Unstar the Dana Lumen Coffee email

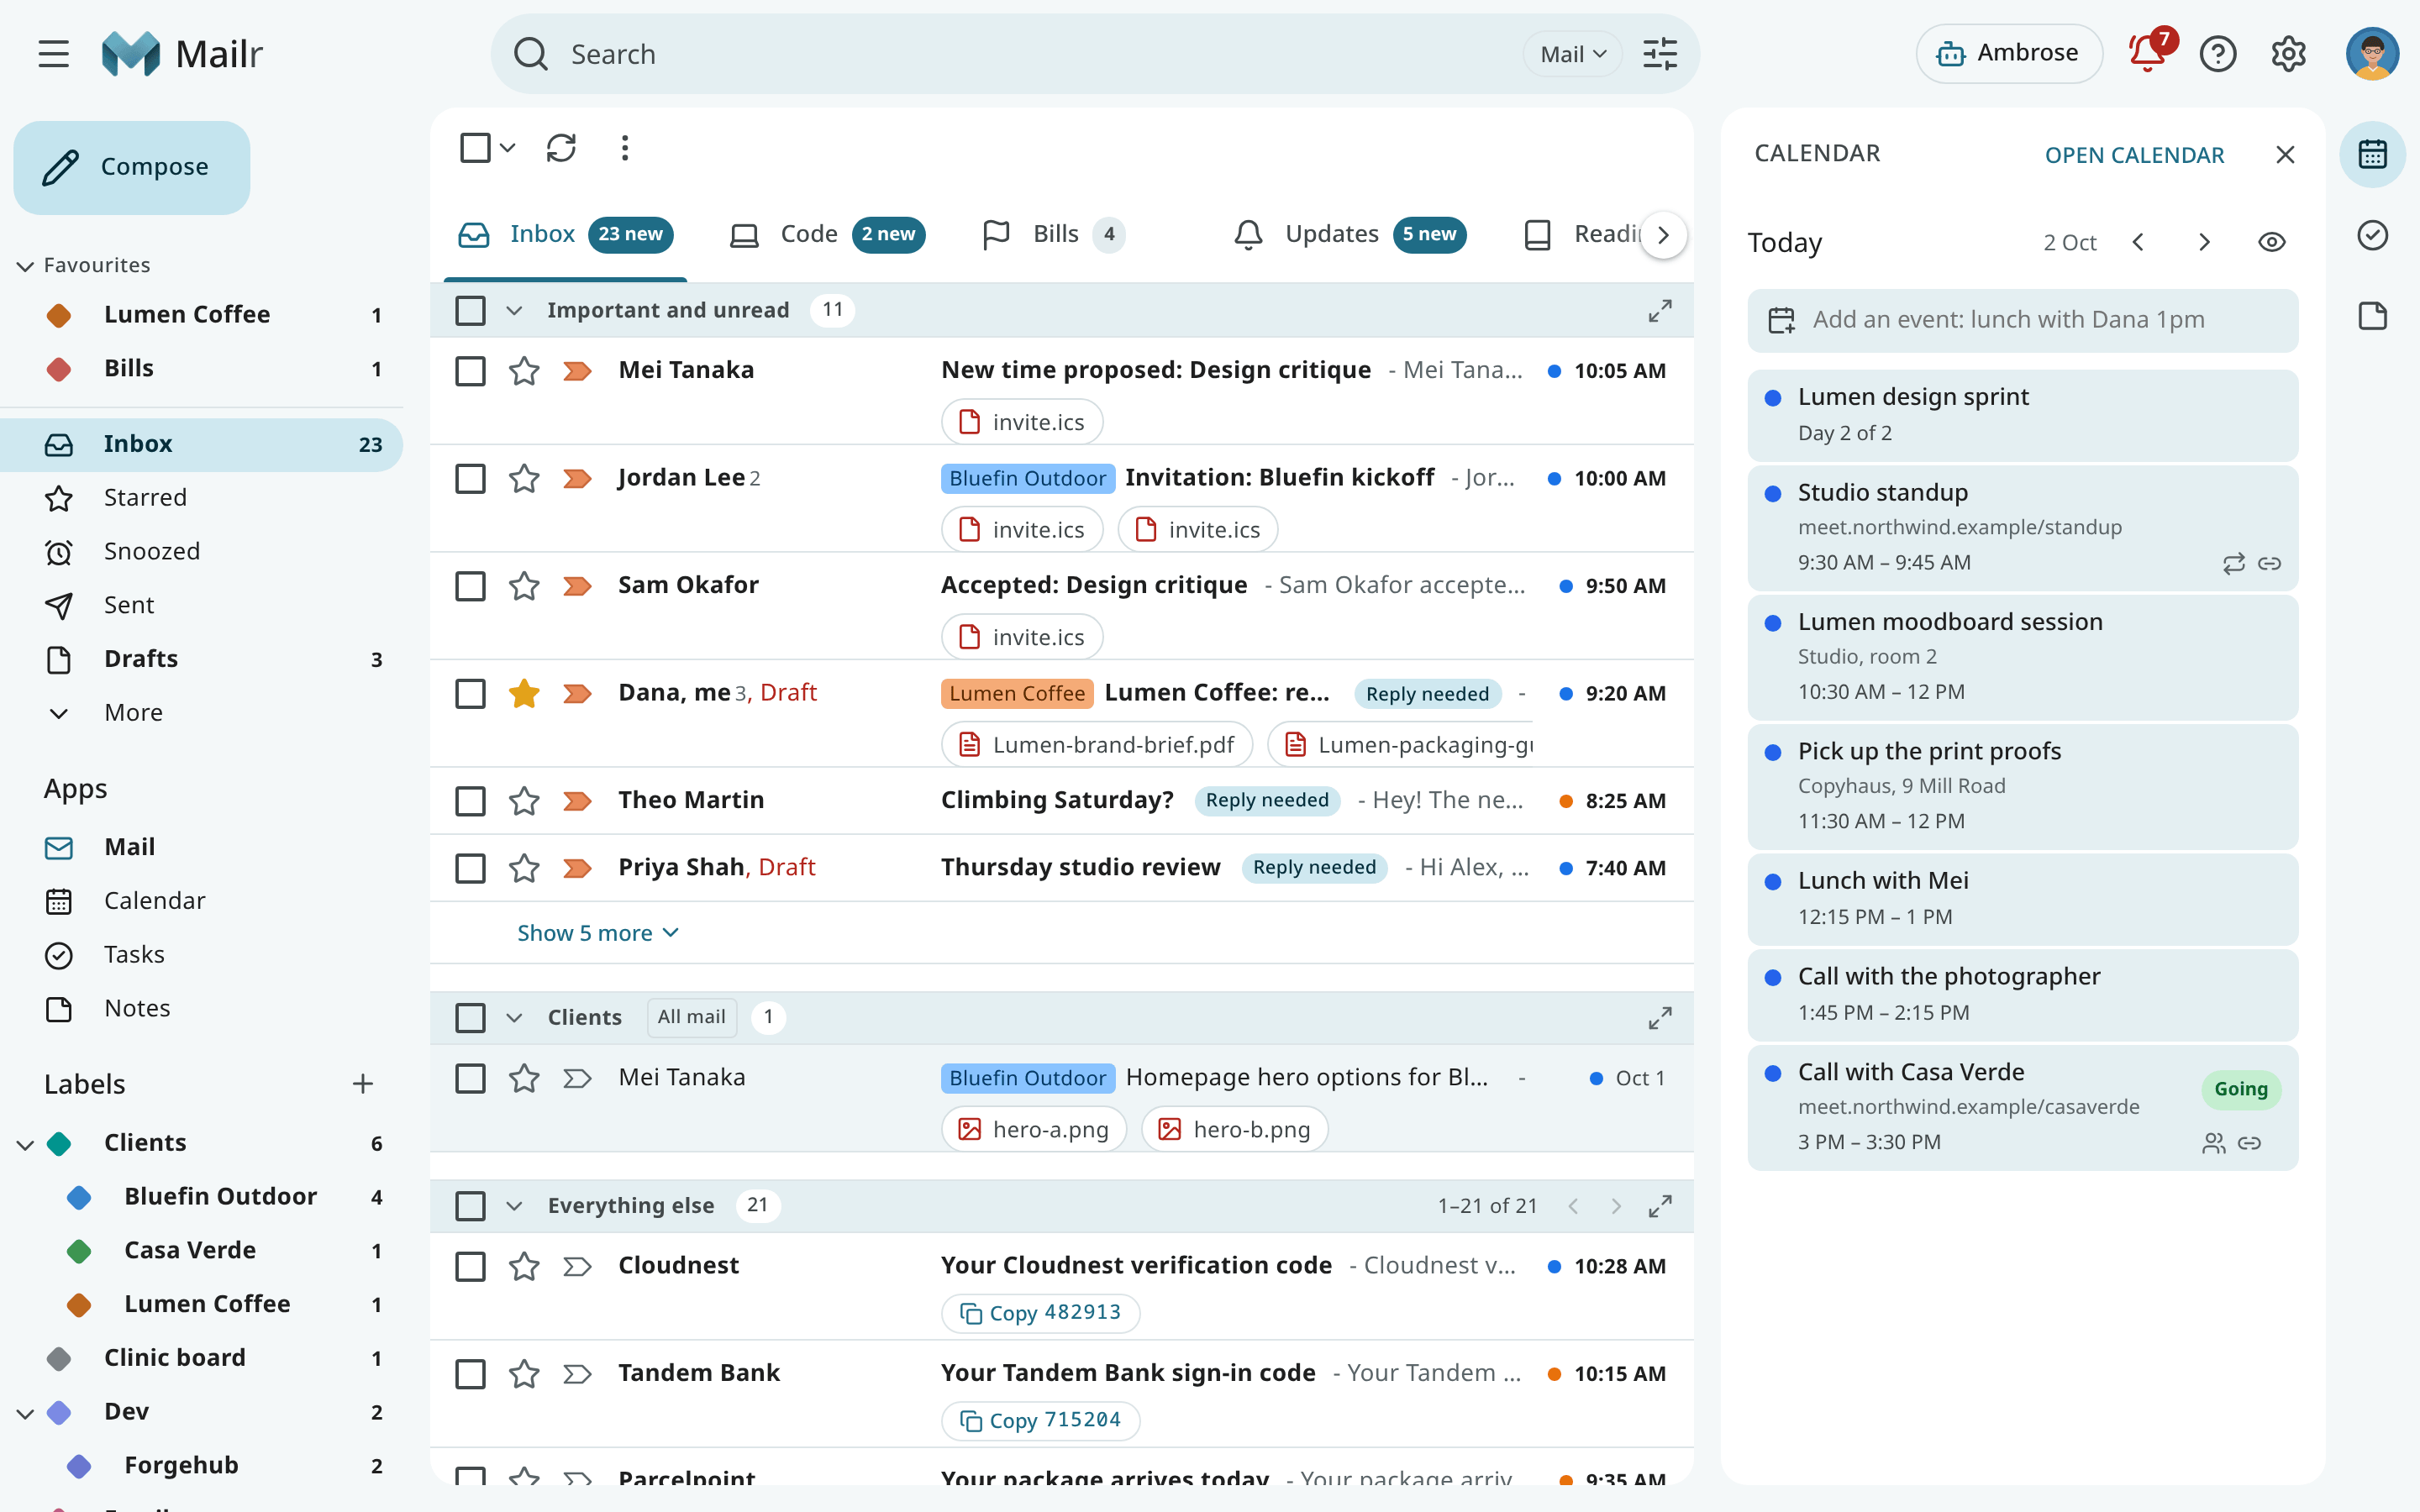(x=524, y=693)
